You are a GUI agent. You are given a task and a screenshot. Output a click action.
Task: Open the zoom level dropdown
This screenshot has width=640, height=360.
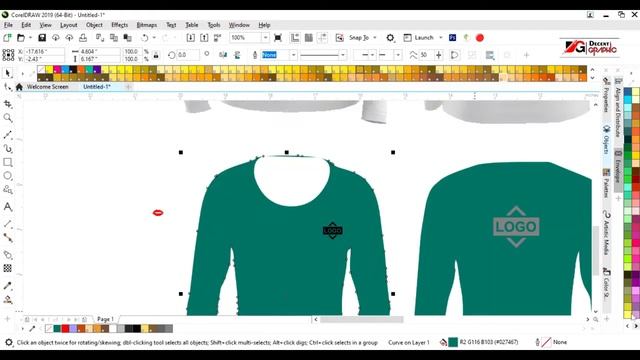point(265,38)
